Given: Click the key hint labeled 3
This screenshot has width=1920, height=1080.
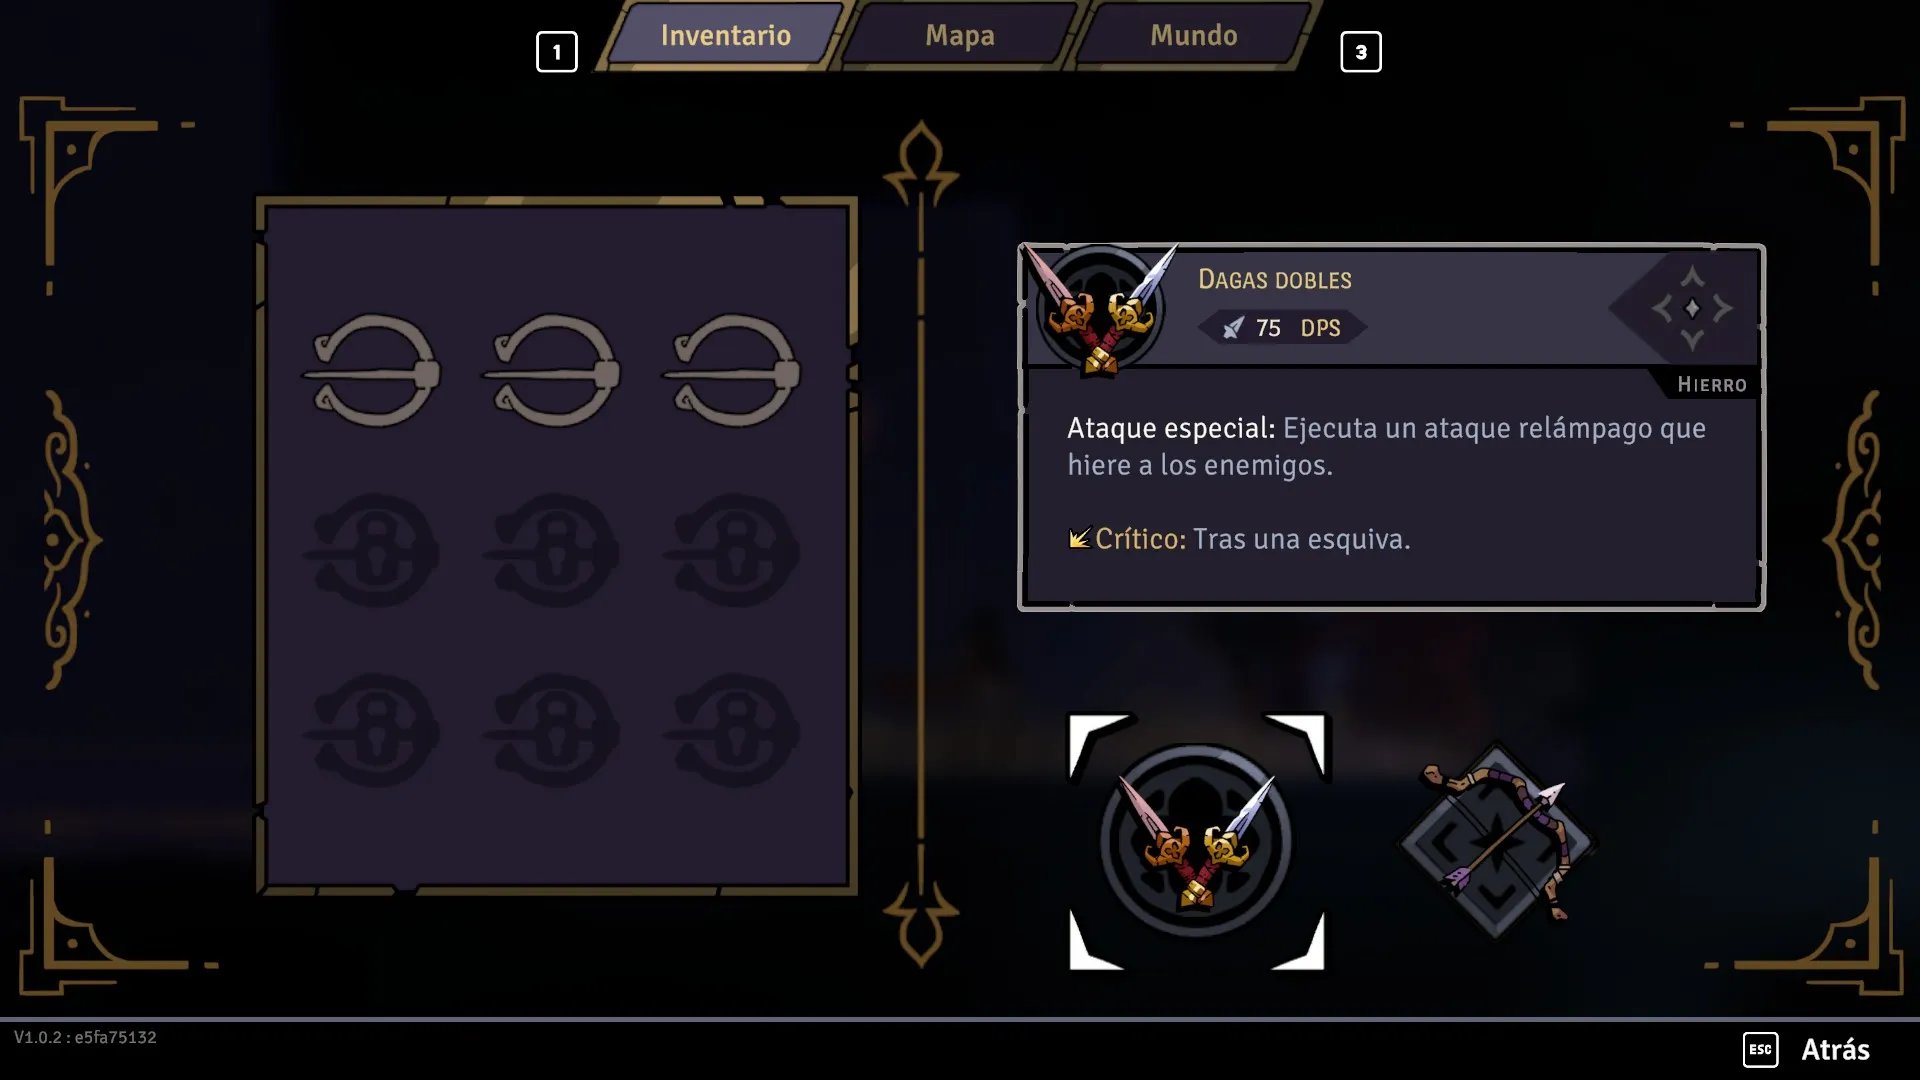Looking at the screenshot, I should (x=1361, y=52).
